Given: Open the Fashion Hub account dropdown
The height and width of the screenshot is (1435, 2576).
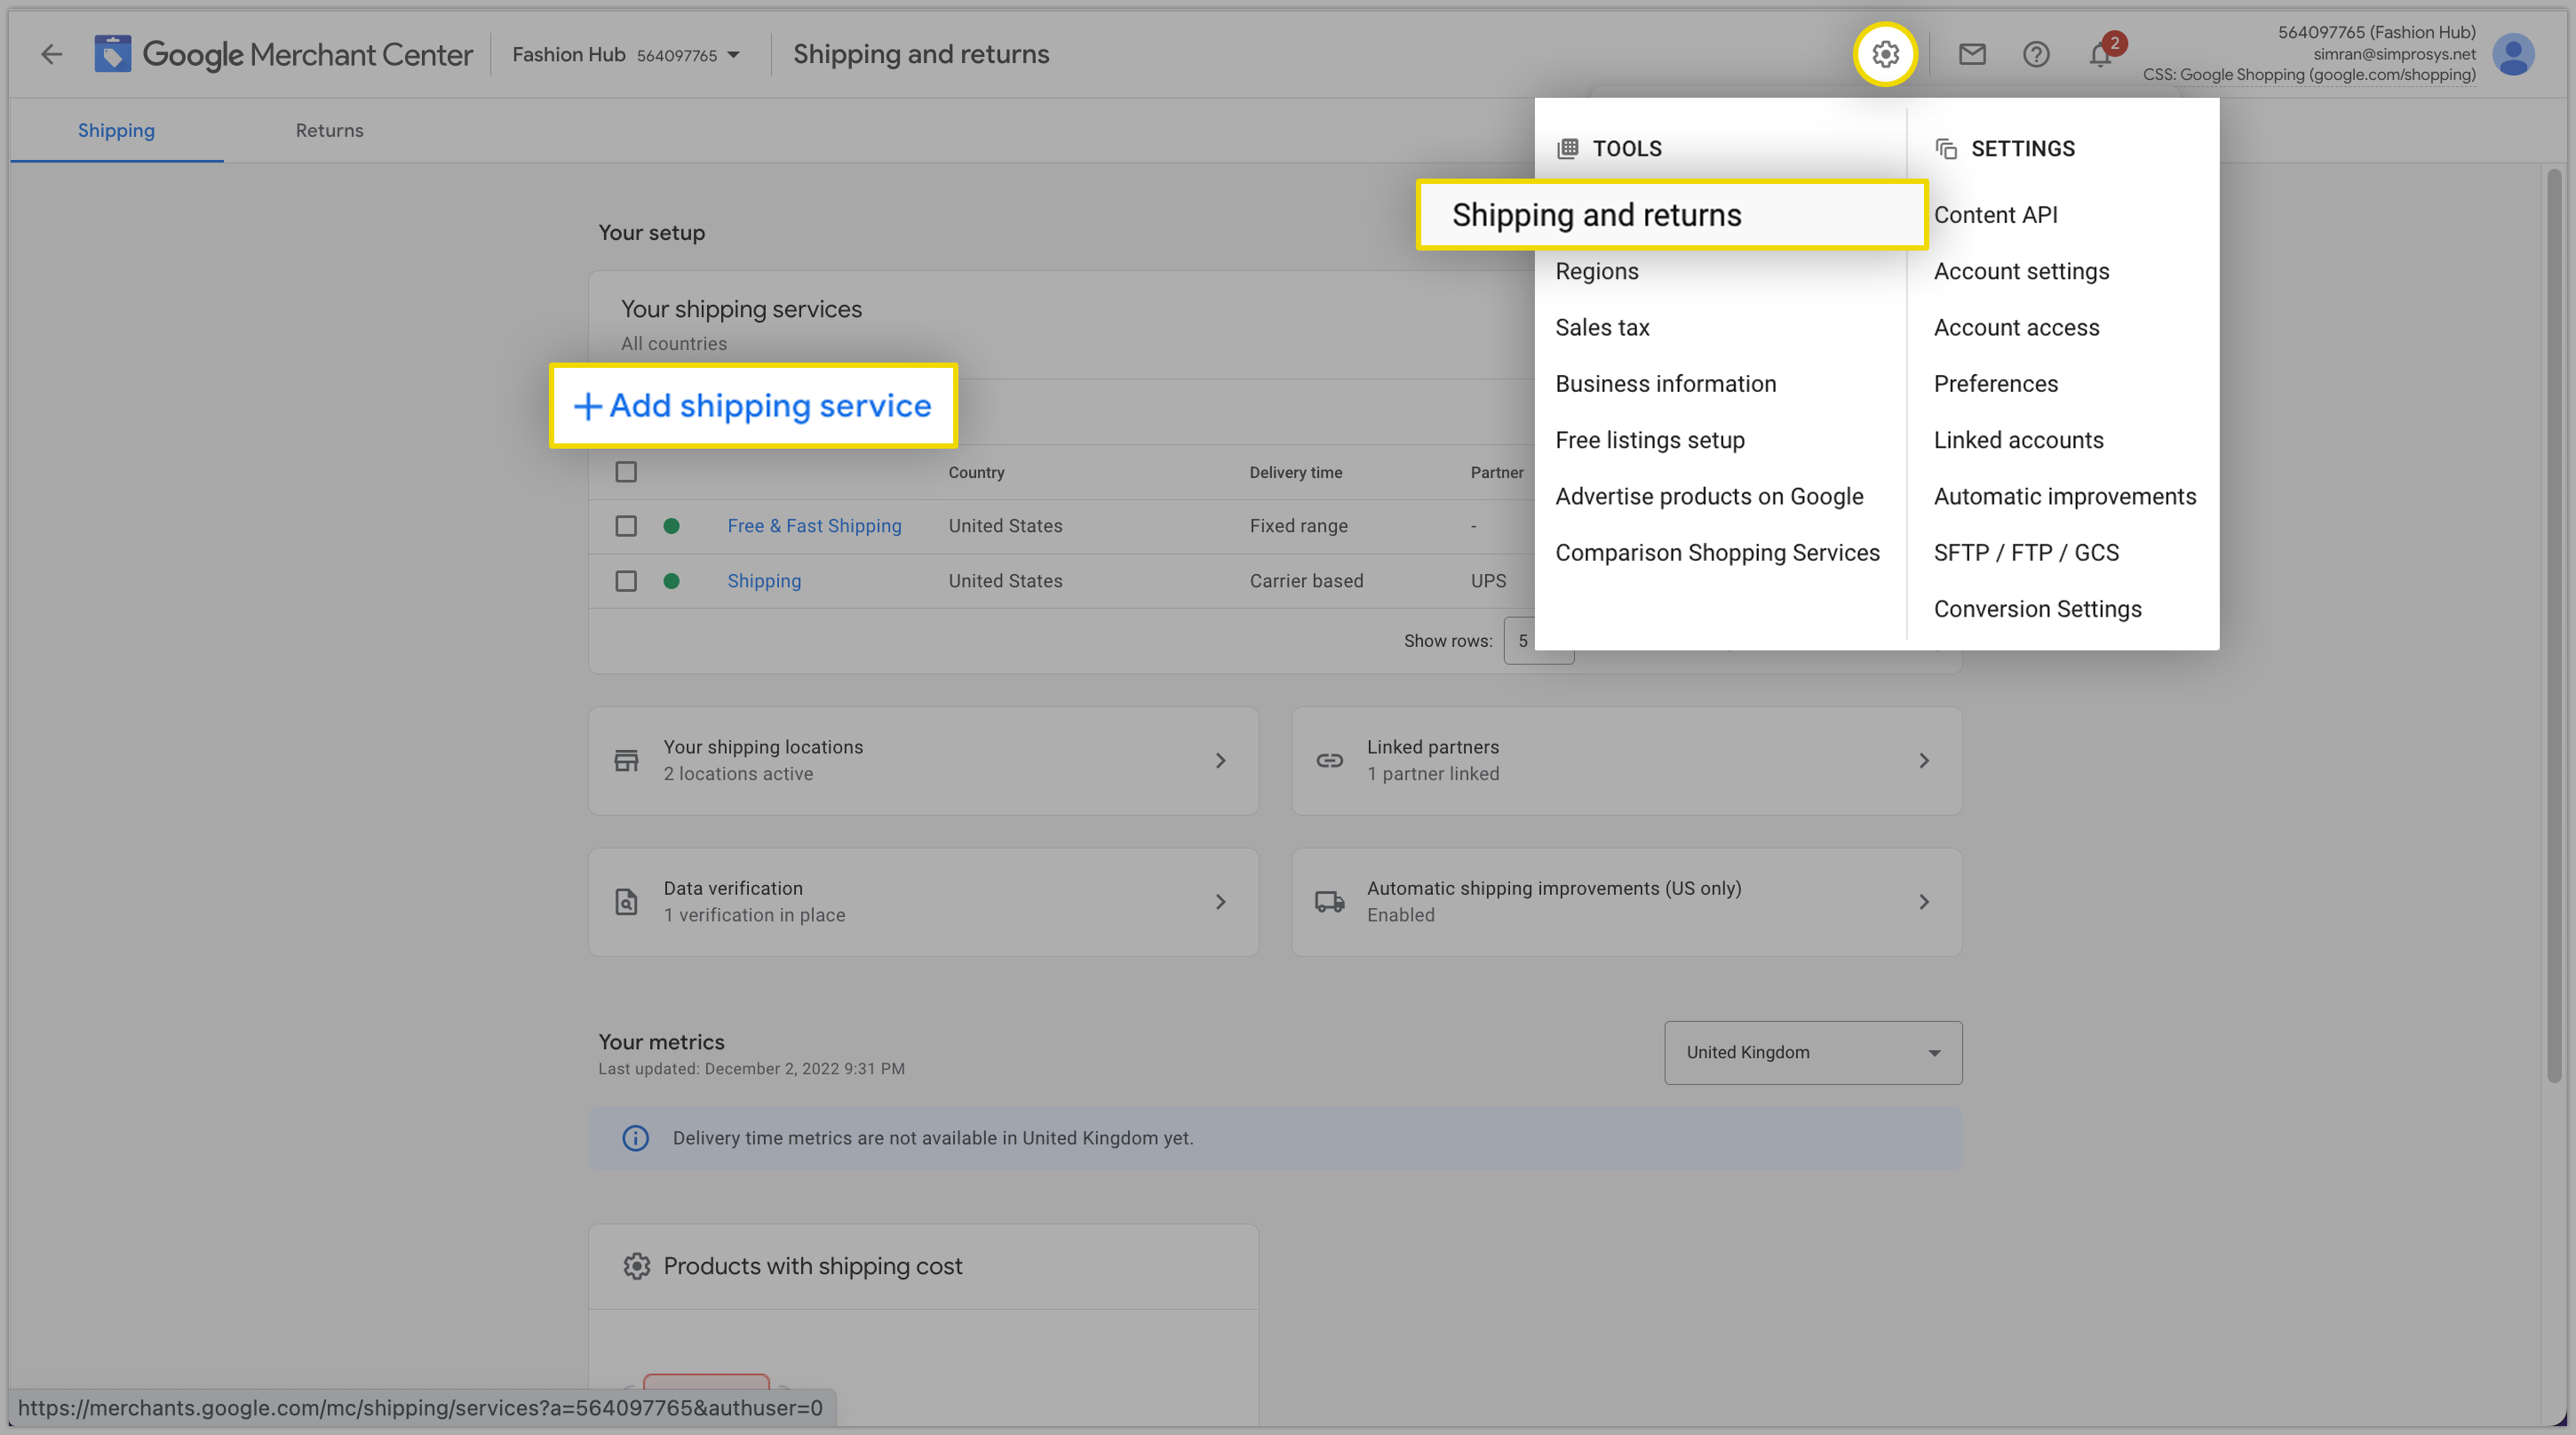Looking at the screenshot, I should [626, 55].
